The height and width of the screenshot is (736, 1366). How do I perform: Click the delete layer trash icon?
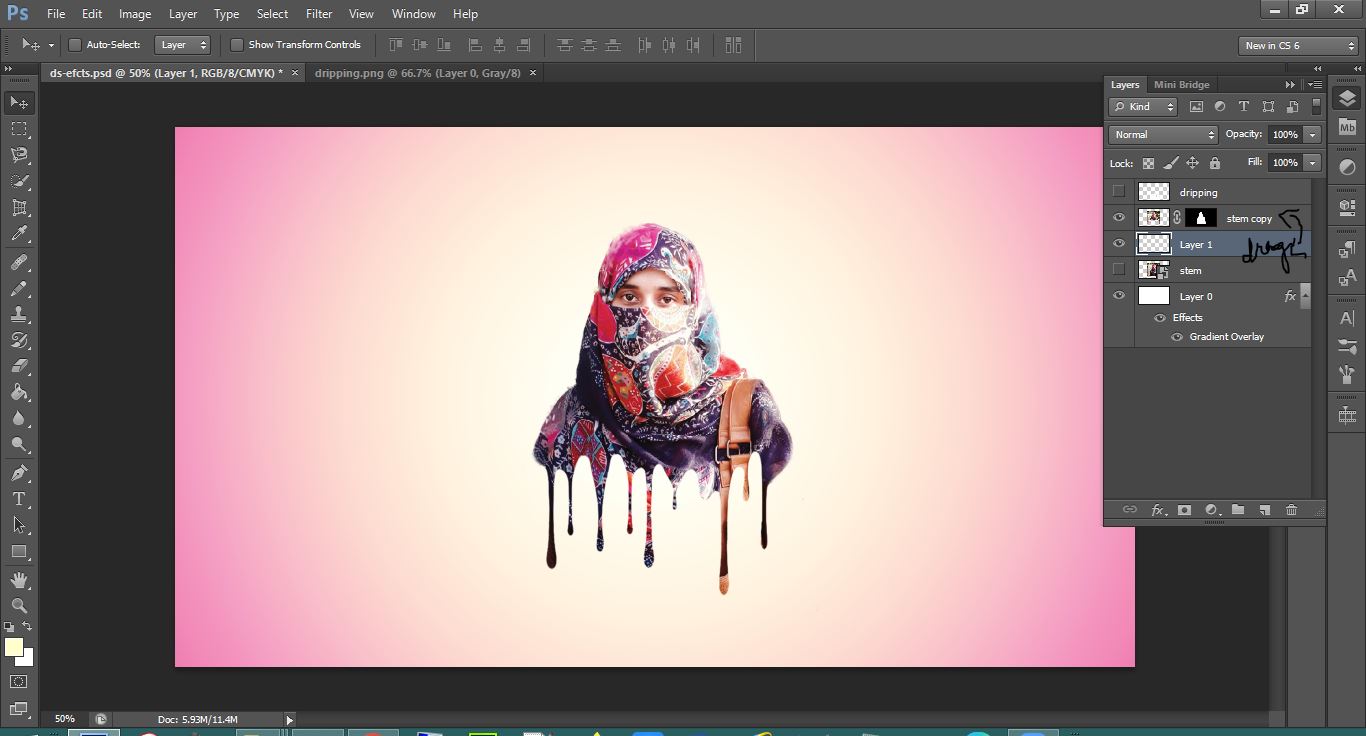(1291, 510)
